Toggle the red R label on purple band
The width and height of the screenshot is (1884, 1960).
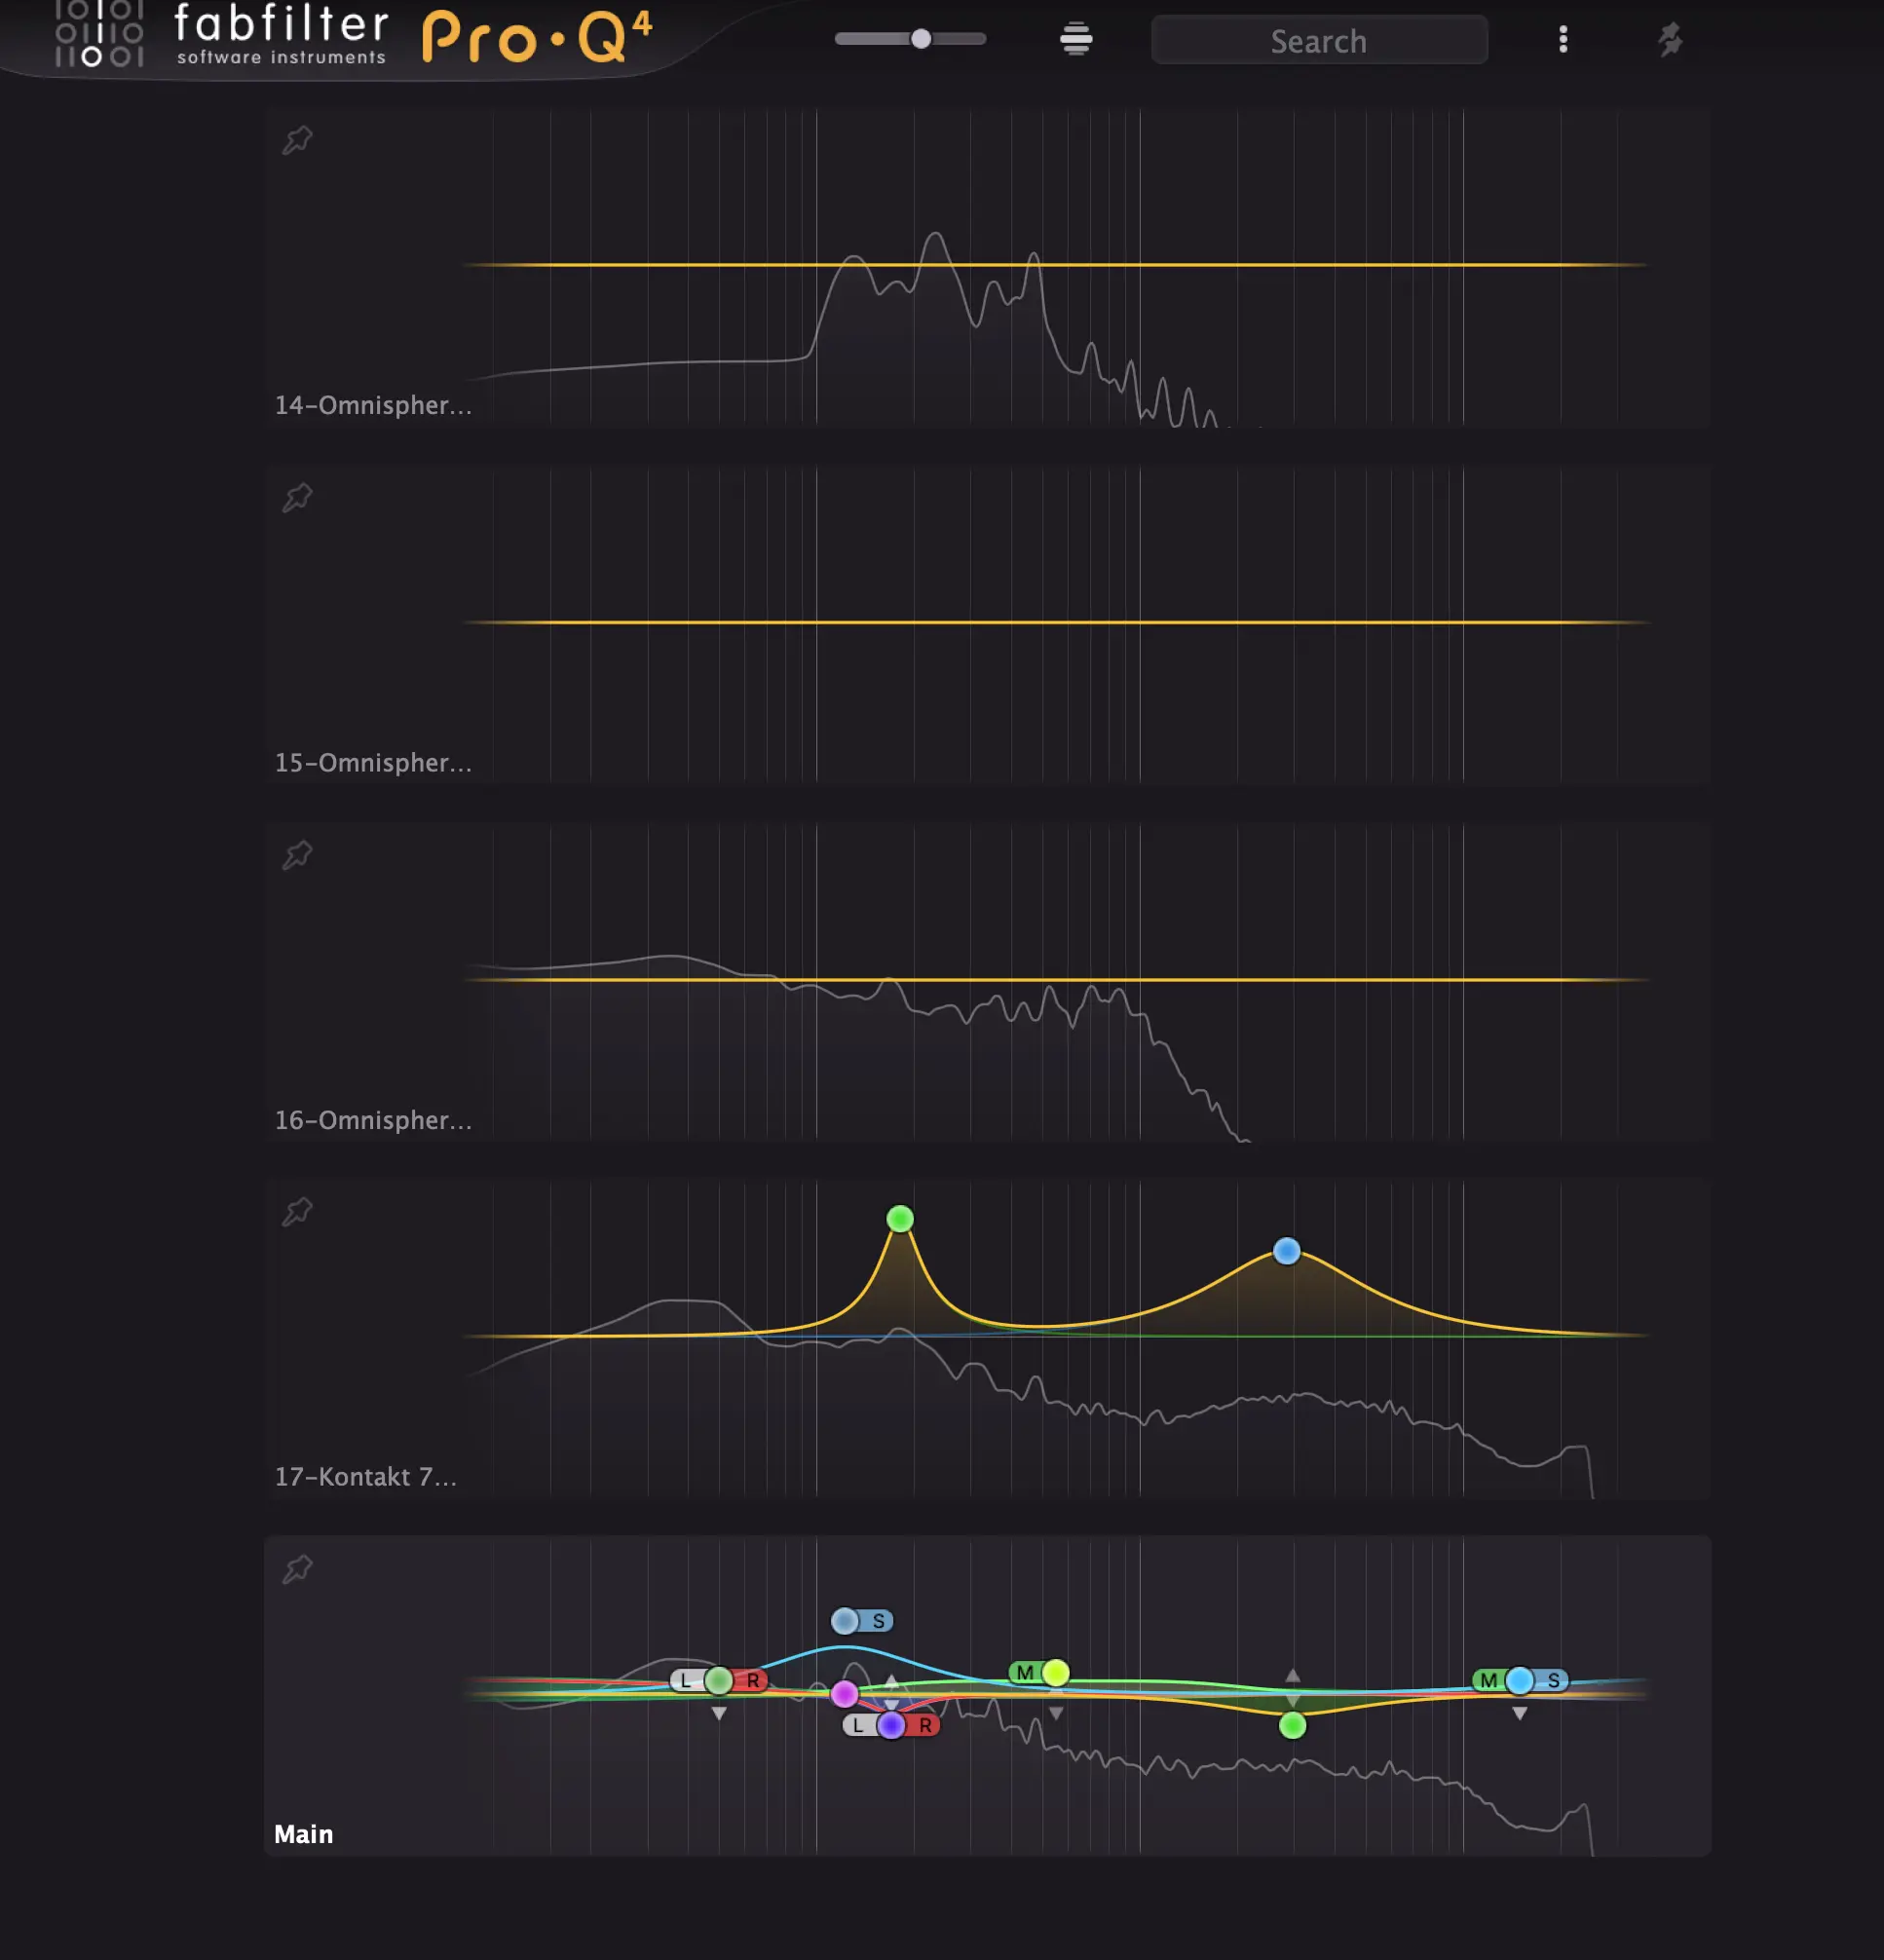(x=925, y=1725)
